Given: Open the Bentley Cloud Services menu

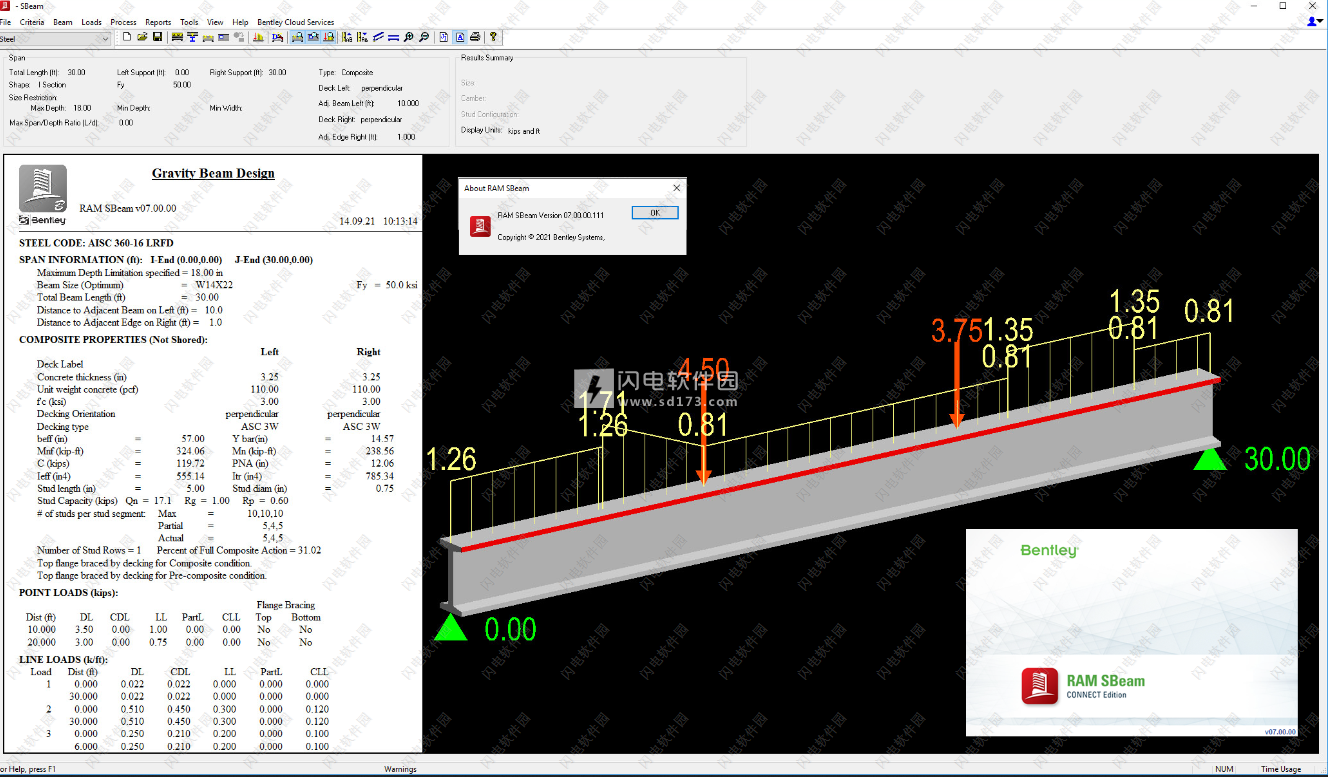Looking at the screenshot, I should click(x=295, y=22).
